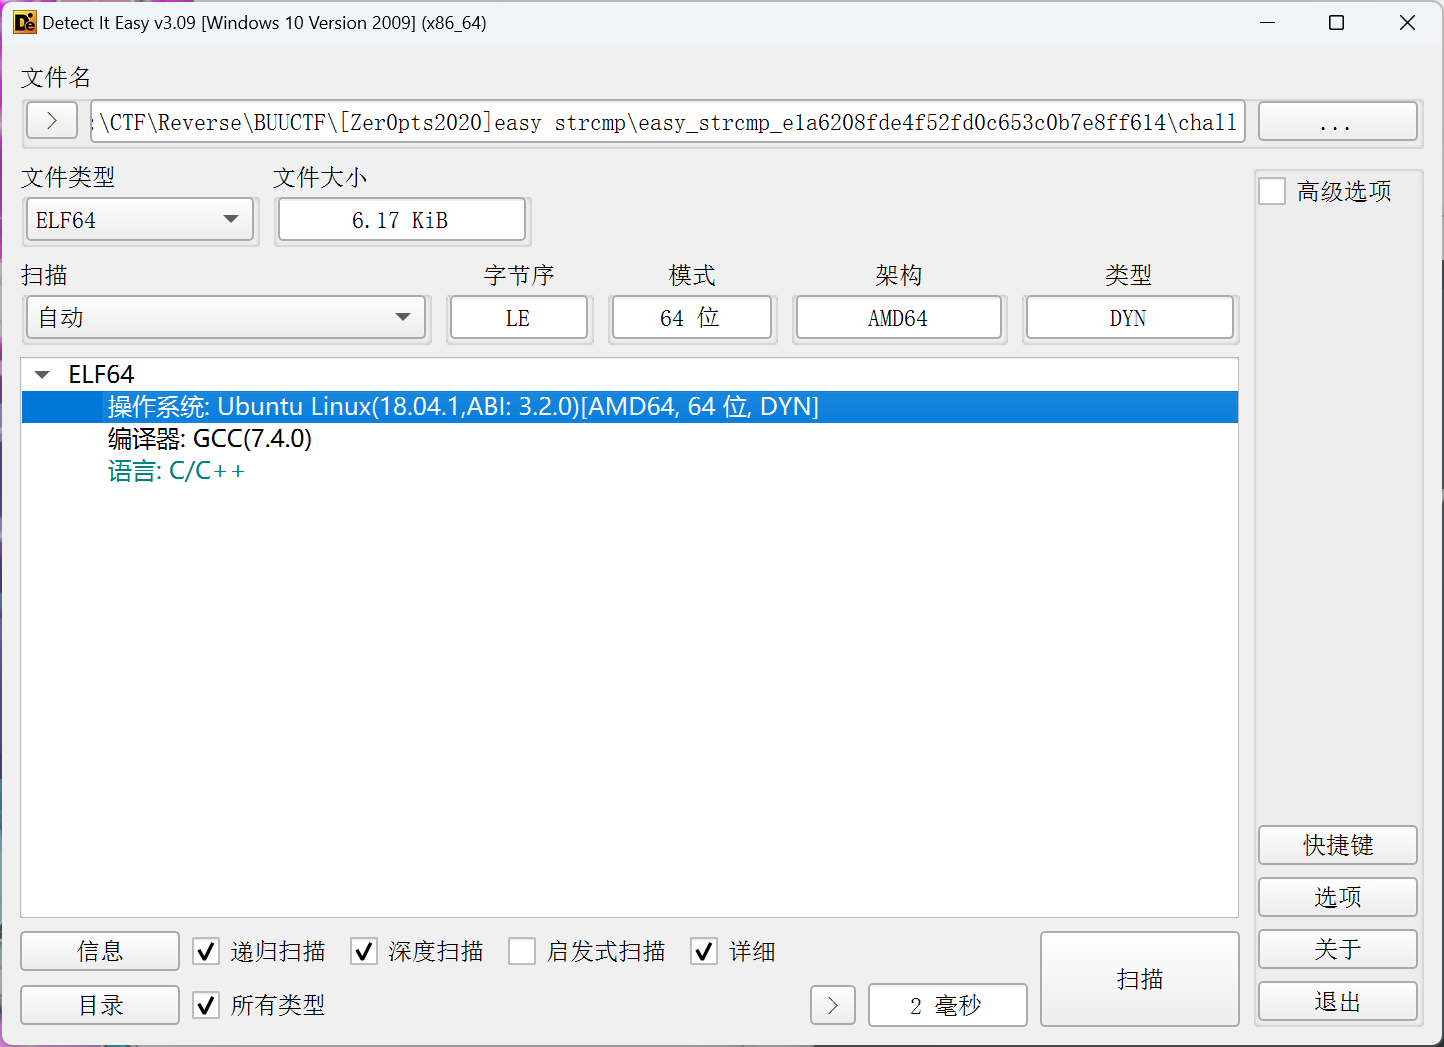
Task: Click the LE endianness field
Action: (518, 318)
